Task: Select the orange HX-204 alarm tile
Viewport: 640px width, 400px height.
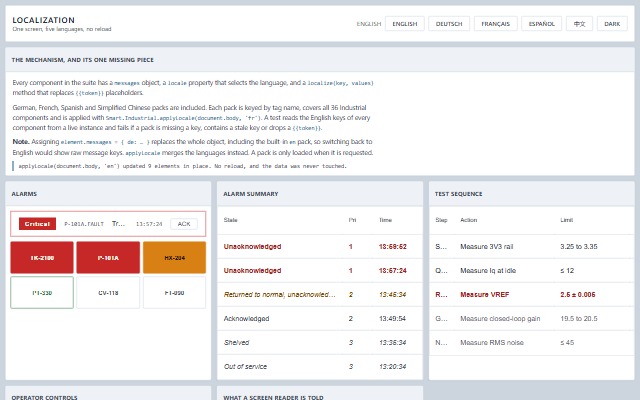Action: (174, 258)
